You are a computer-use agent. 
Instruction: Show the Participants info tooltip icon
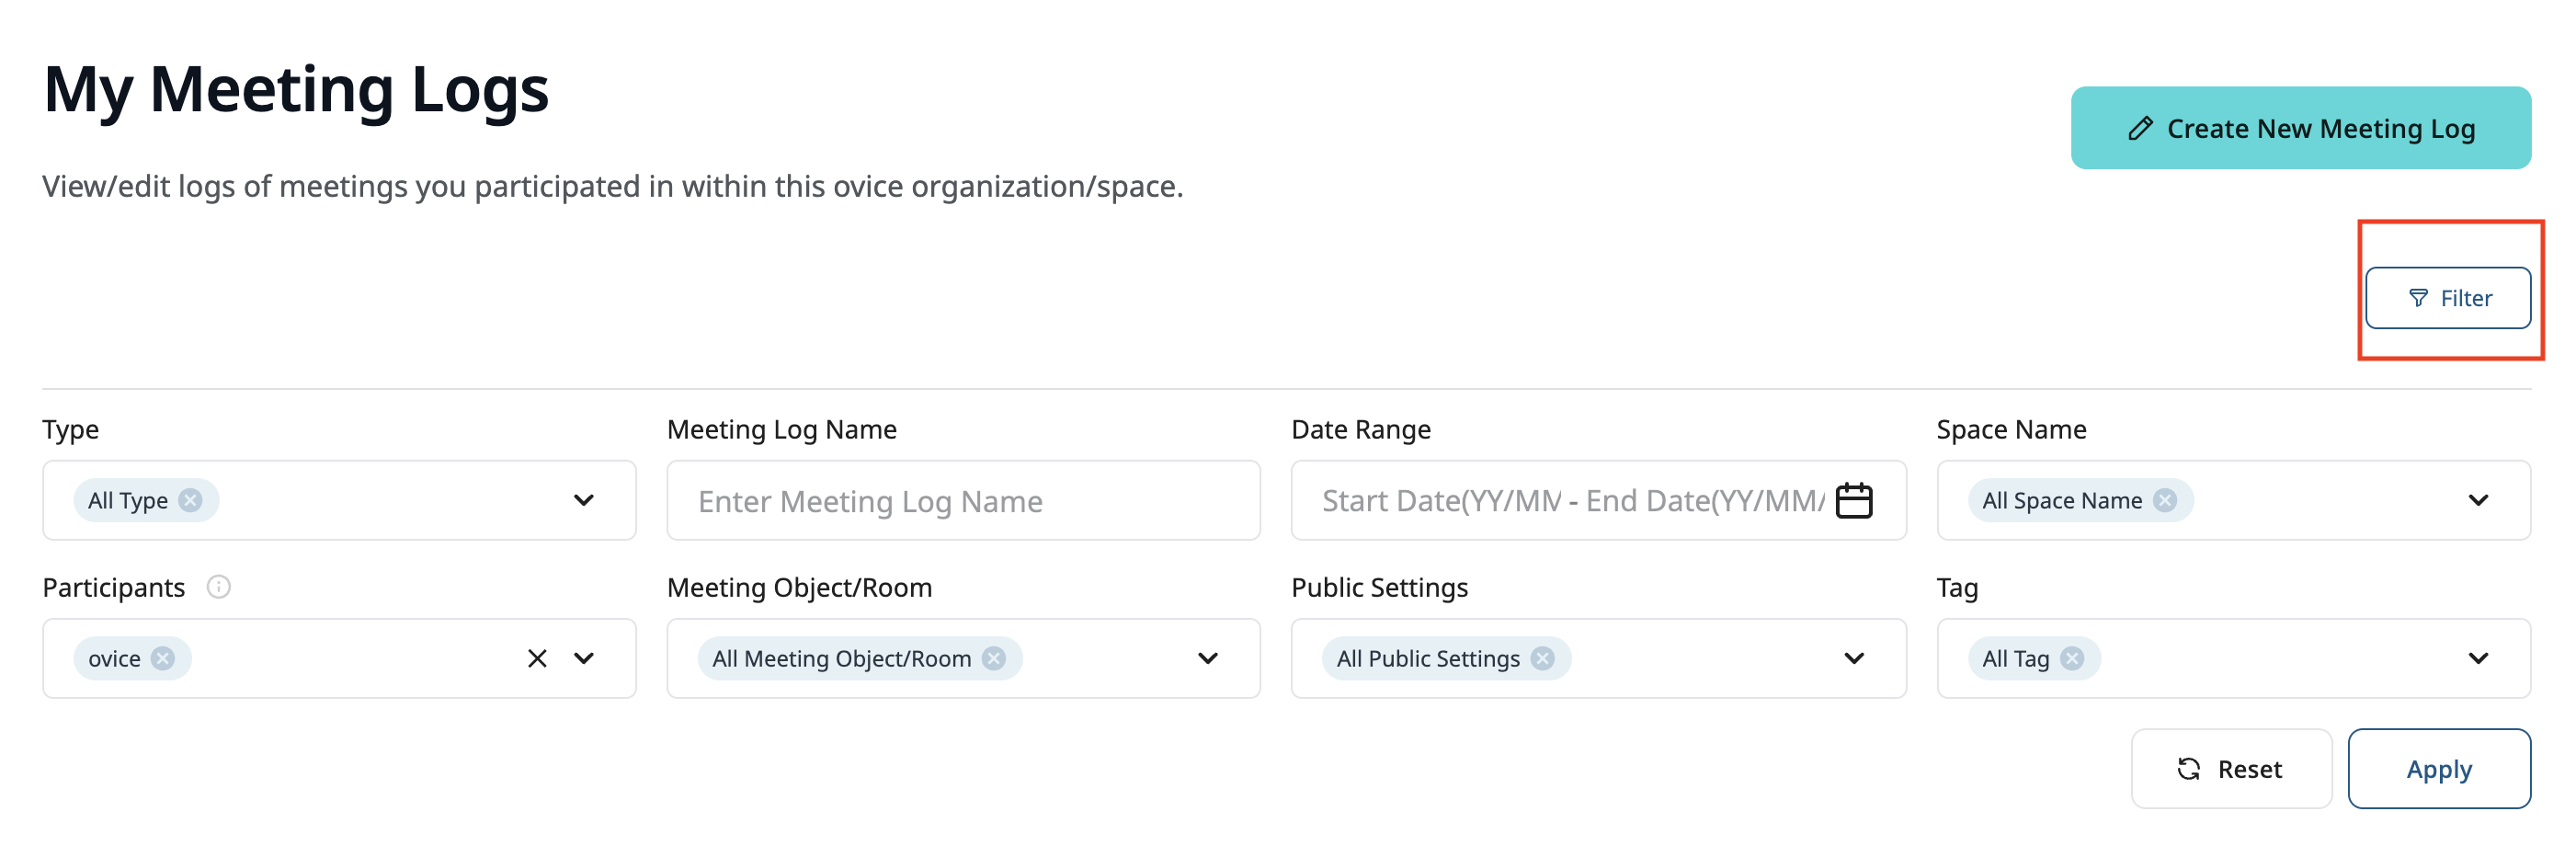[218, 587]
